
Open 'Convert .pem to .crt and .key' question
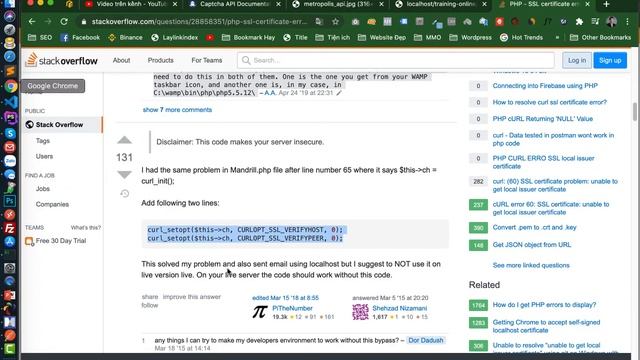coord(534,227)
